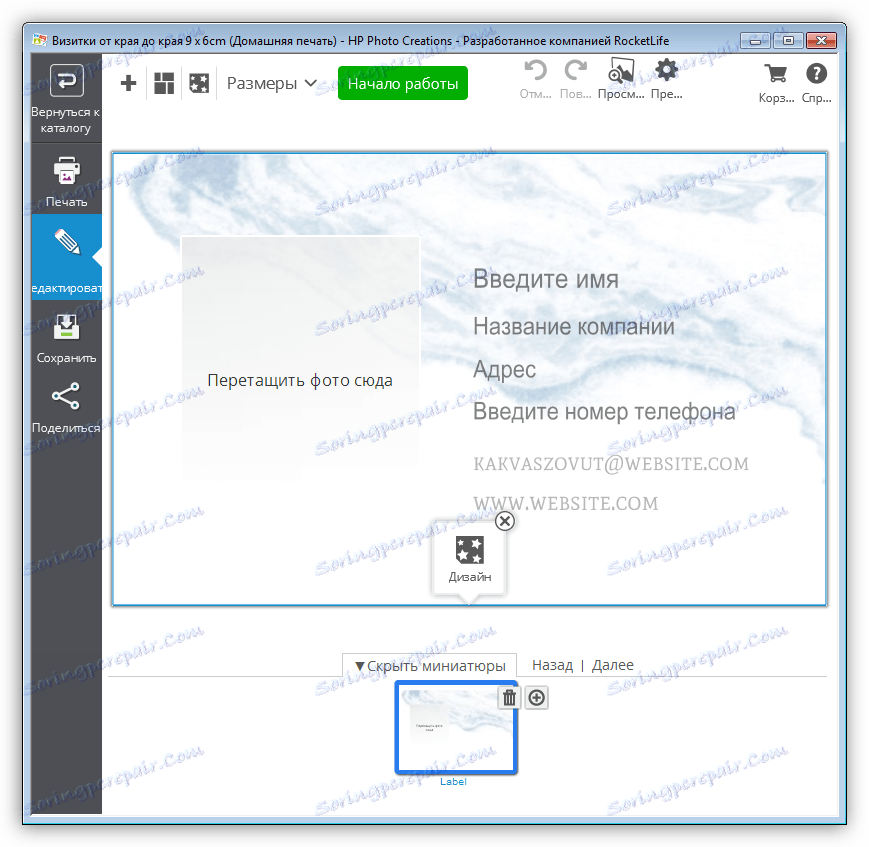Go to previous page with Назад

coord(552,665)
